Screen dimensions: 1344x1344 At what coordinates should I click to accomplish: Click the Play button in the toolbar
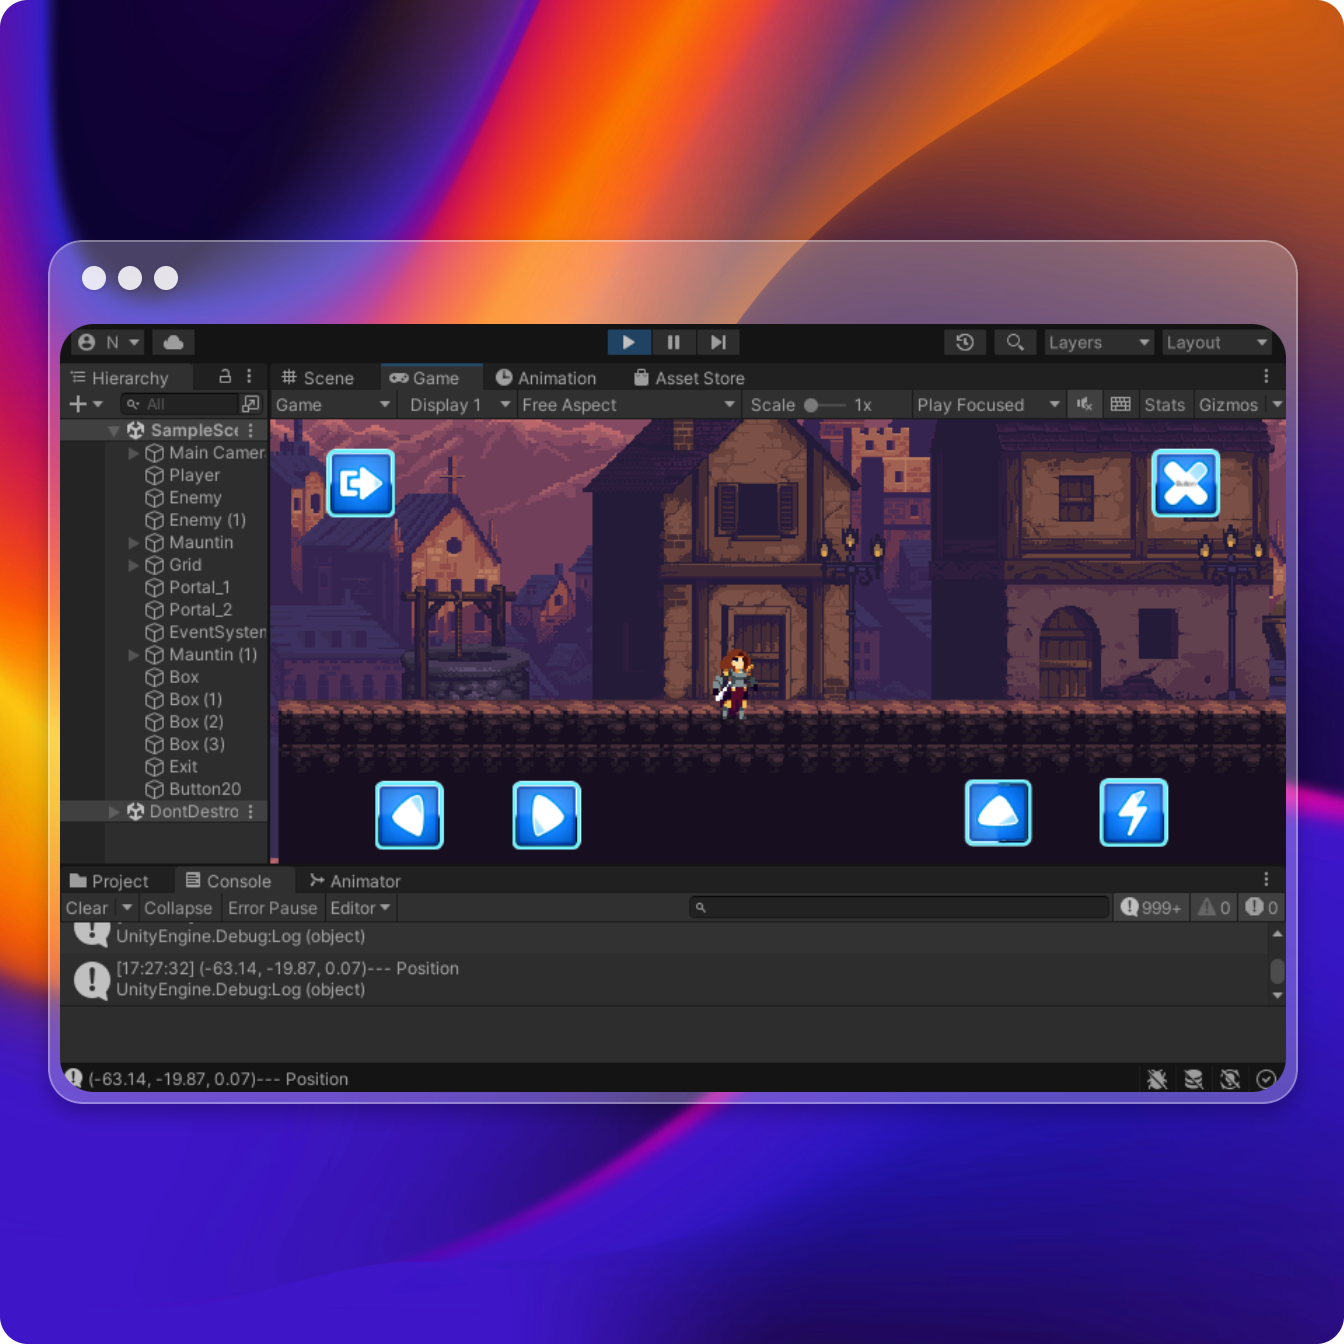(629, 342)
